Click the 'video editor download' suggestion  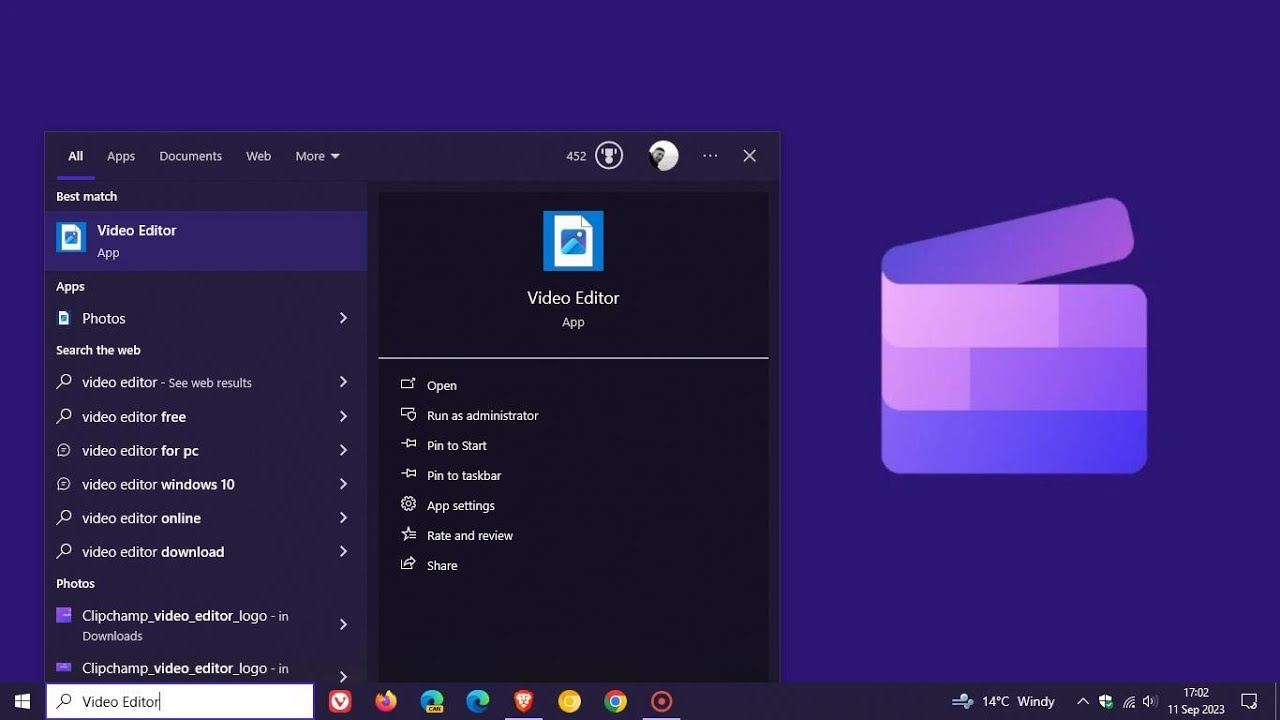[153, 552]
